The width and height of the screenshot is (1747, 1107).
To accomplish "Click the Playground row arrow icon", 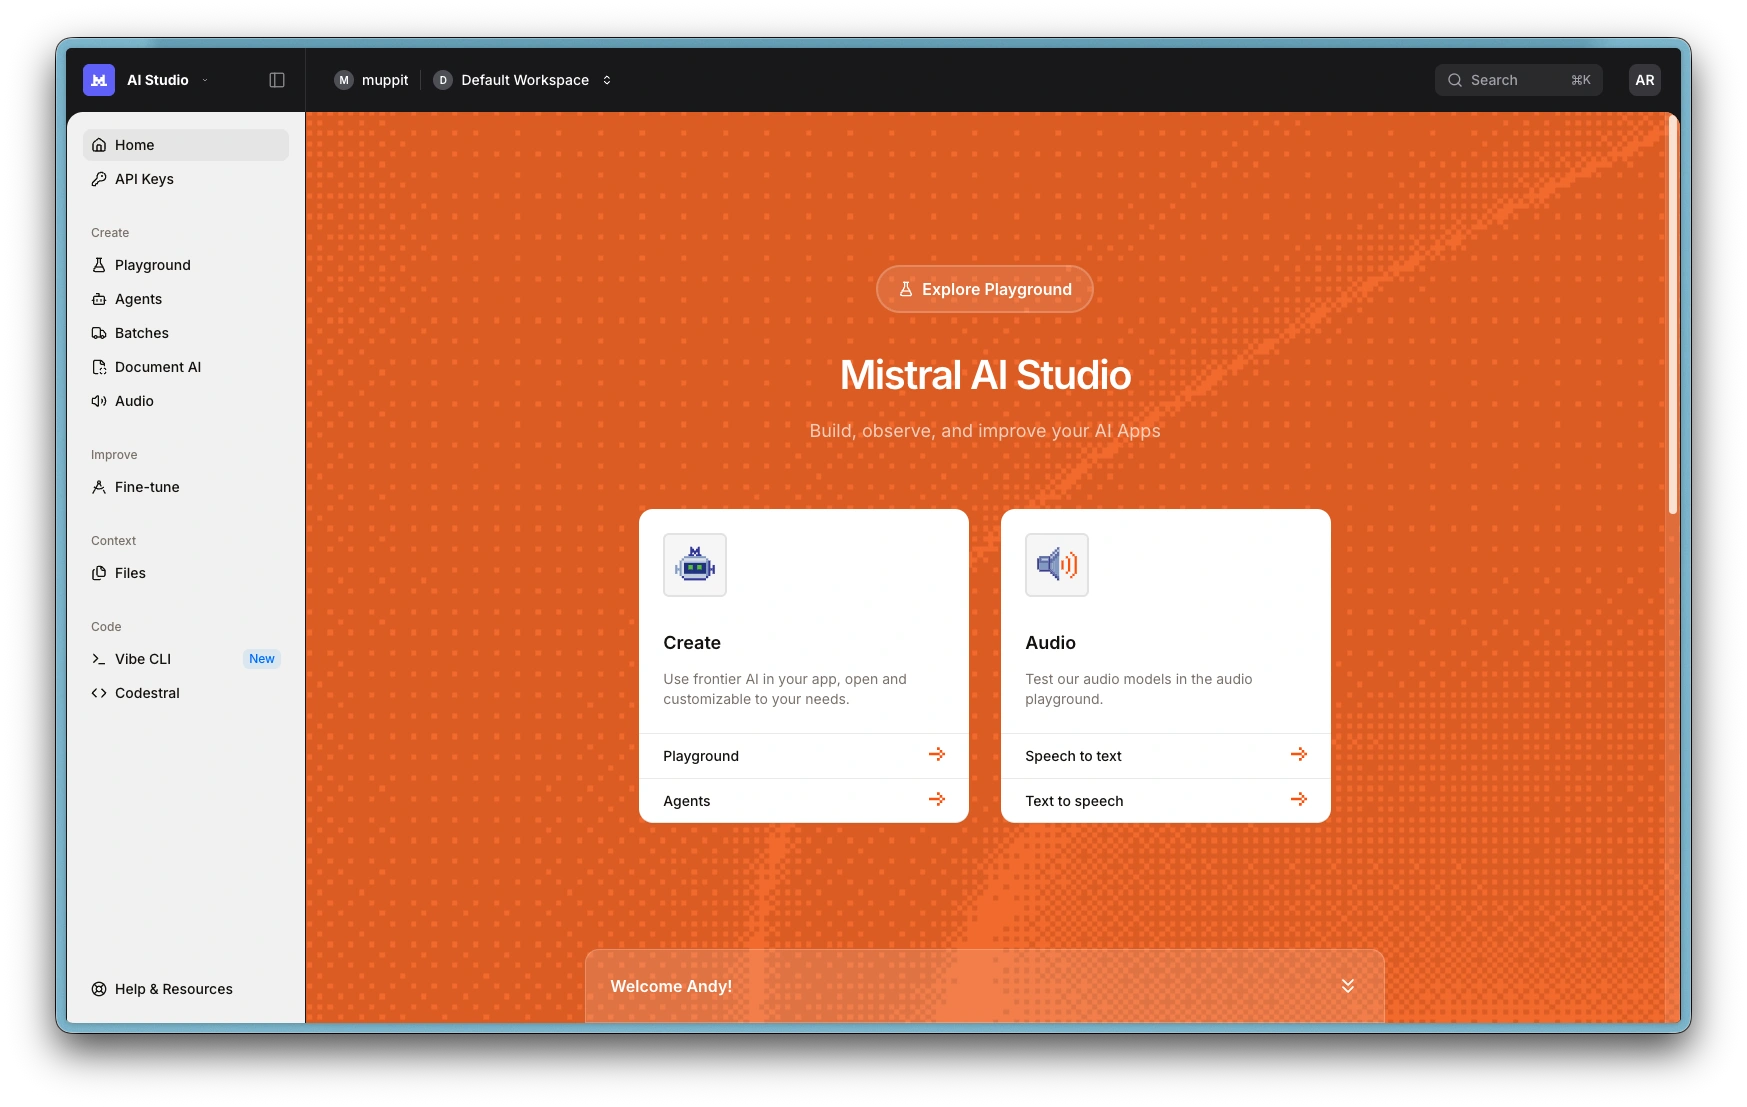I will (936, 755).
